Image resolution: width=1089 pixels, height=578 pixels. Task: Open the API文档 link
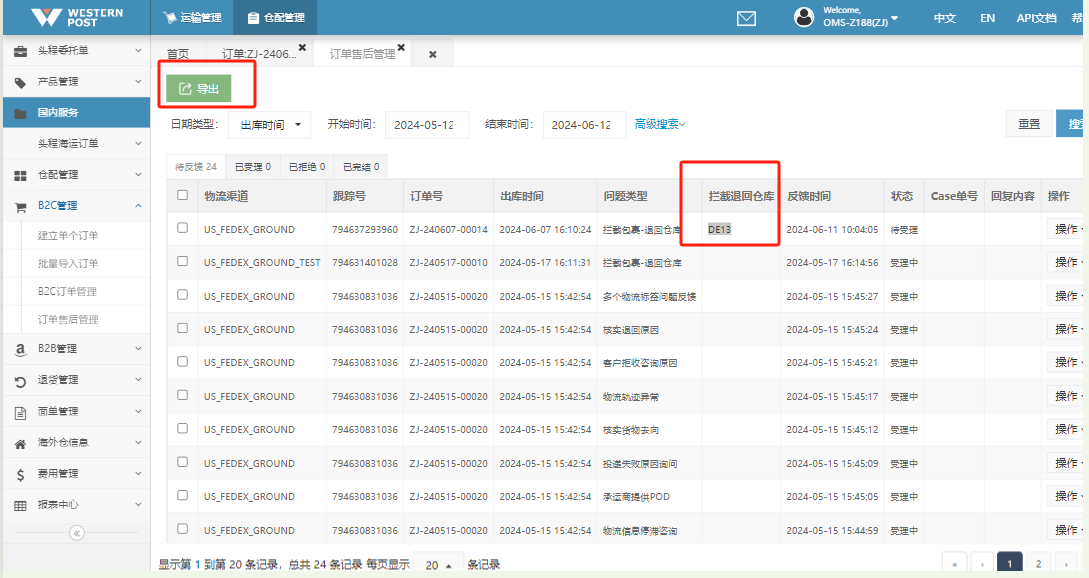tap(1036, 18)
